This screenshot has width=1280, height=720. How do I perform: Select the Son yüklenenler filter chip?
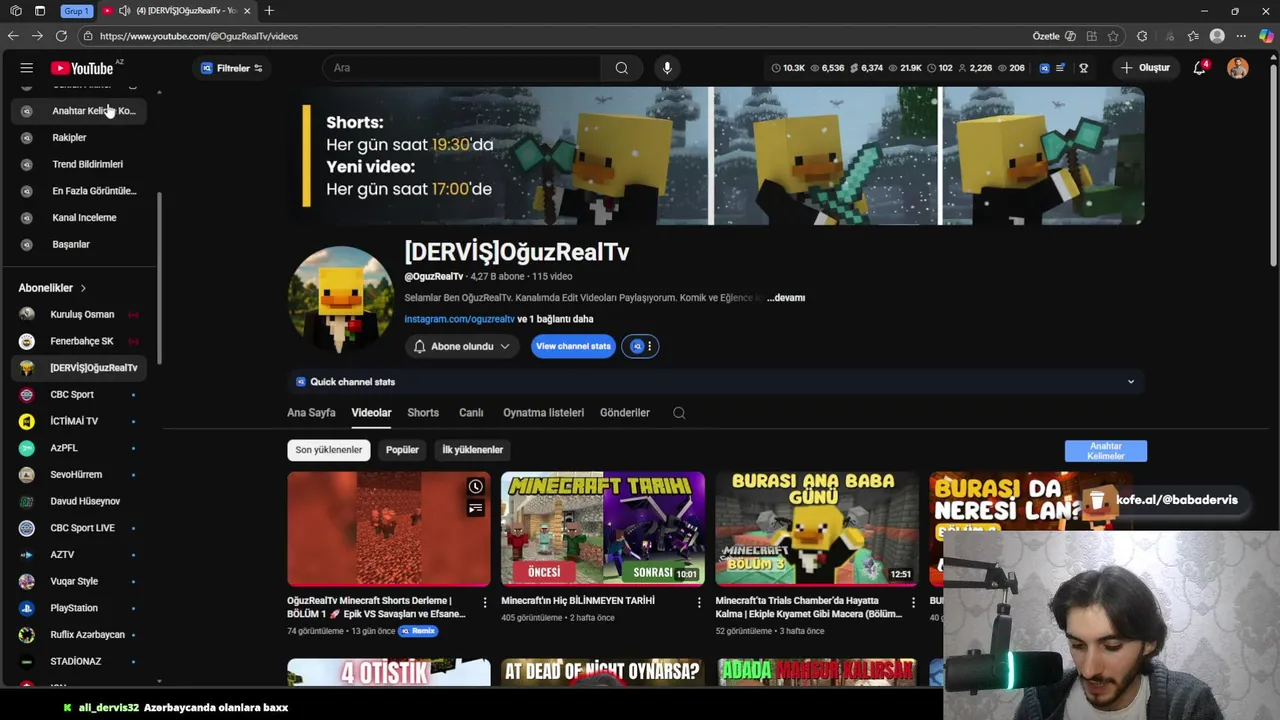[x=328, y=450]
